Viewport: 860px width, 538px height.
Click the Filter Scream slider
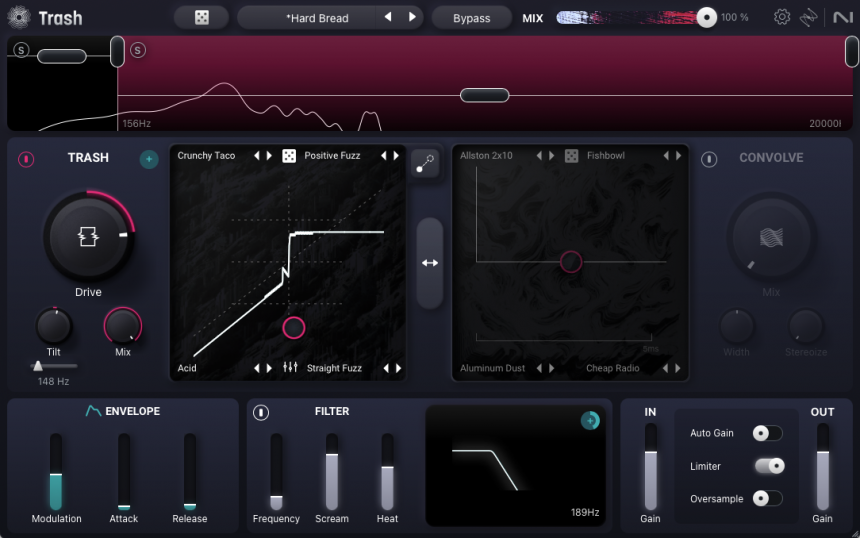(332, 472)
